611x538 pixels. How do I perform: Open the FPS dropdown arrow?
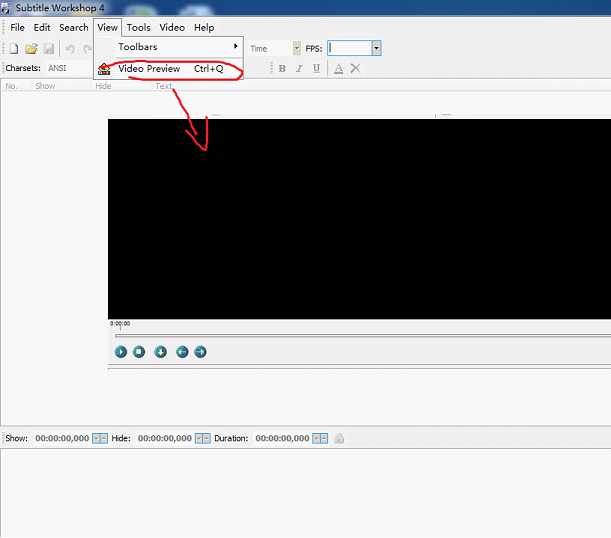[x=376, y=48]
